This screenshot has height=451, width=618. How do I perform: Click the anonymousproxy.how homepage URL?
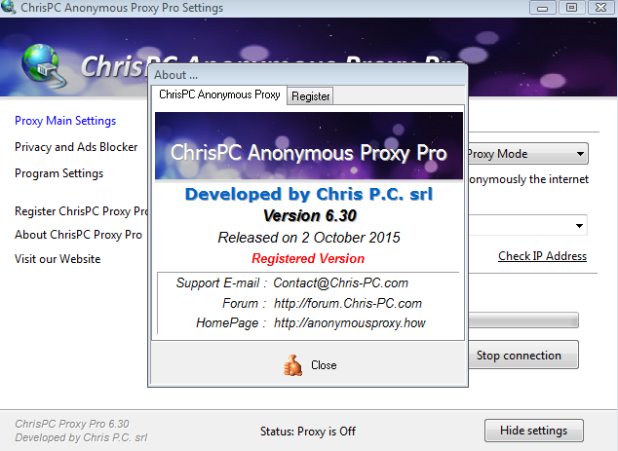coord(350,323)
